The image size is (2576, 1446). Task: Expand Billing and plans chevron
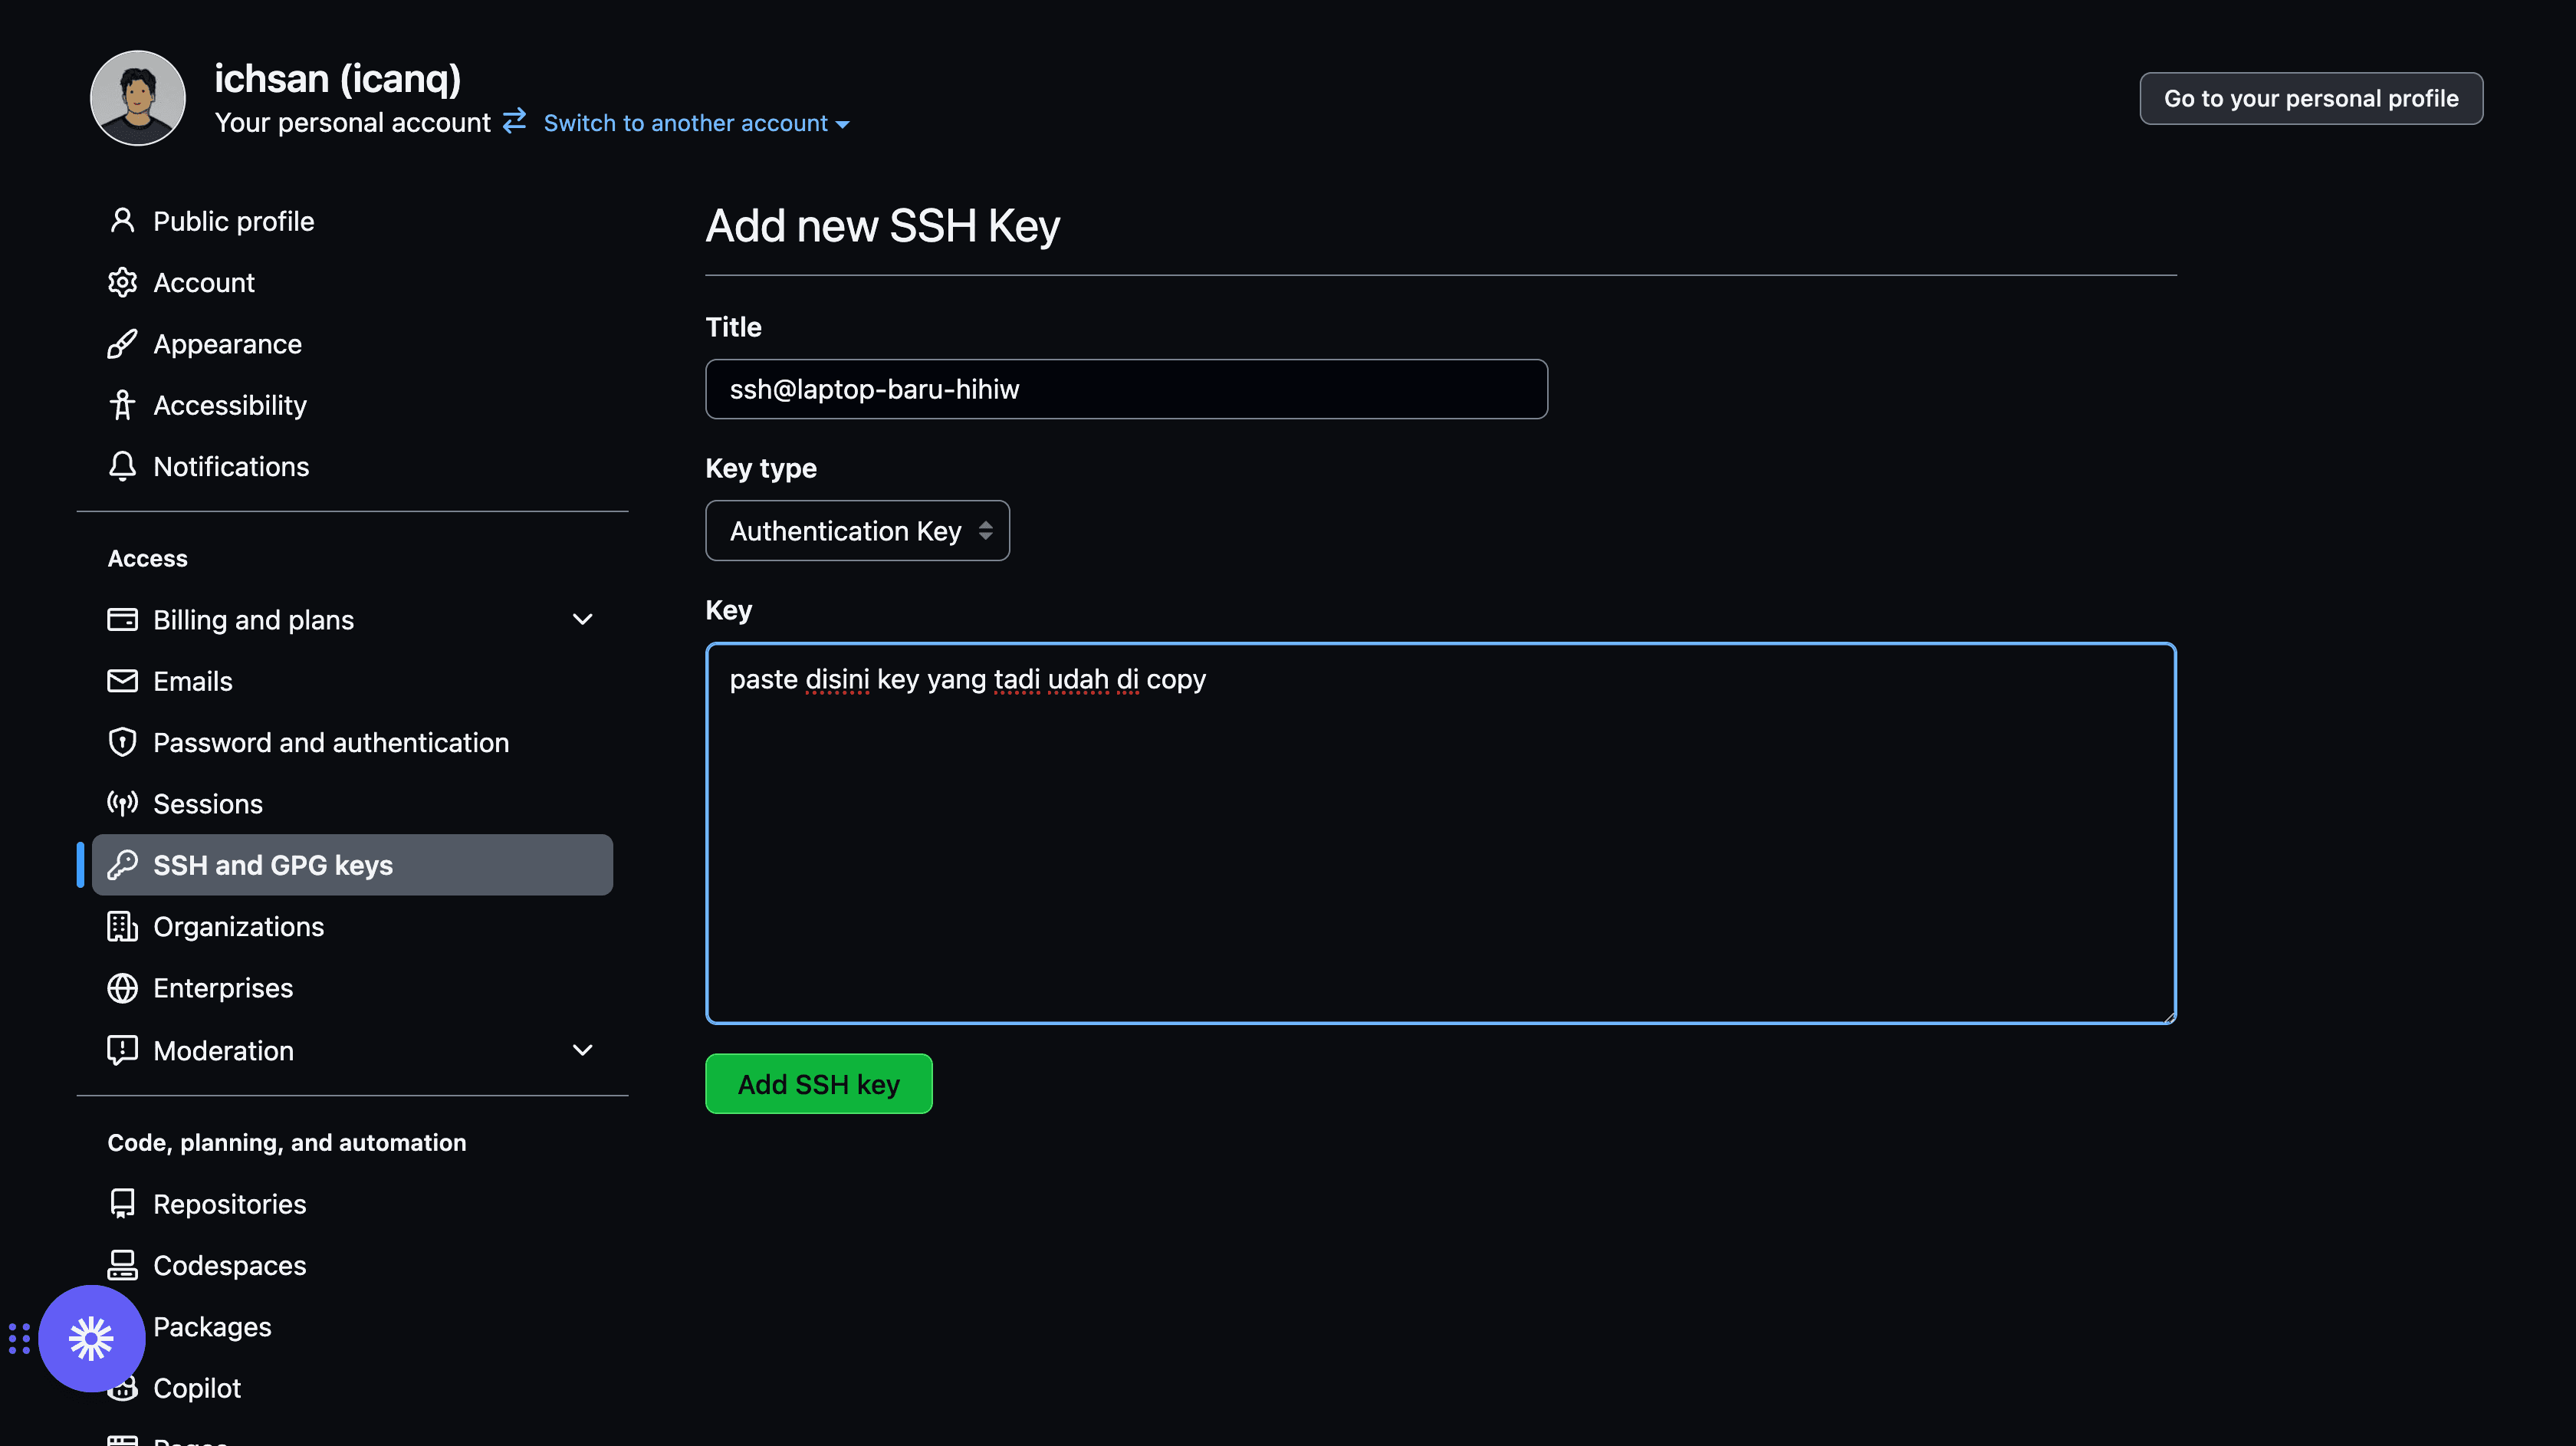[x=582, y=620]
